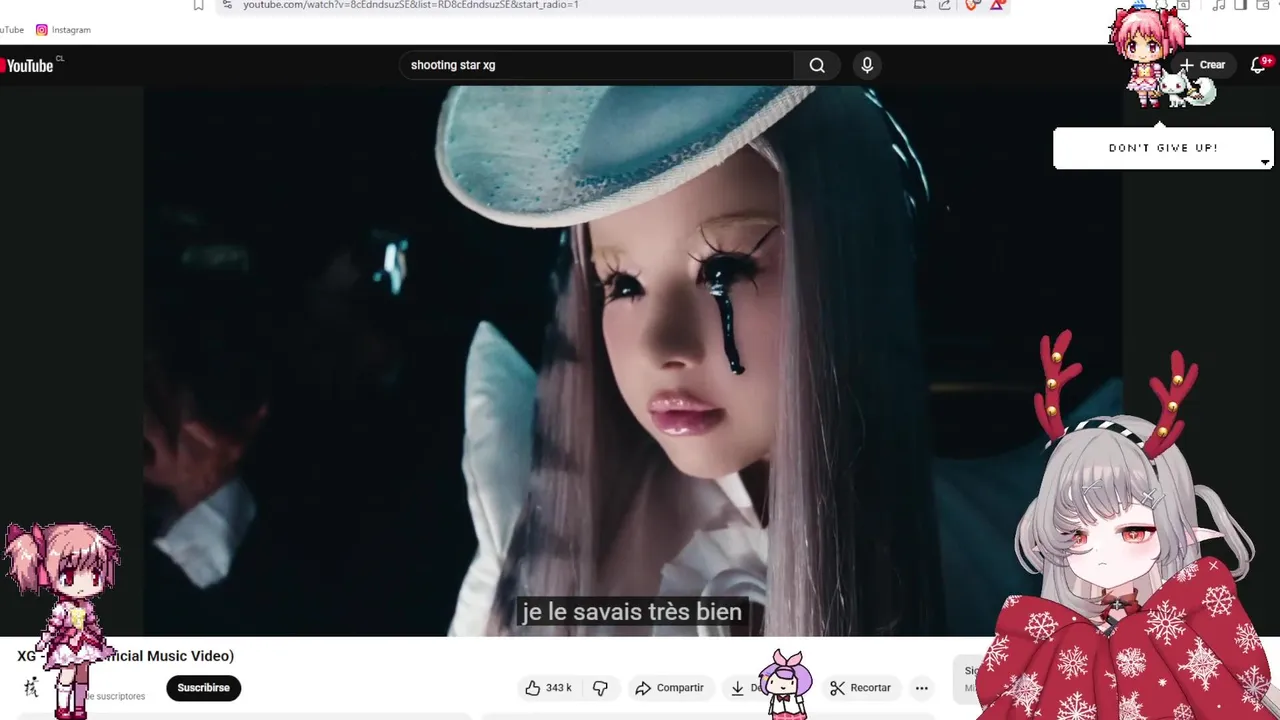The width and height of the screenshot is (1280, 720).
Task: Open the three-dot more actions menu
Action: (922, 688)
